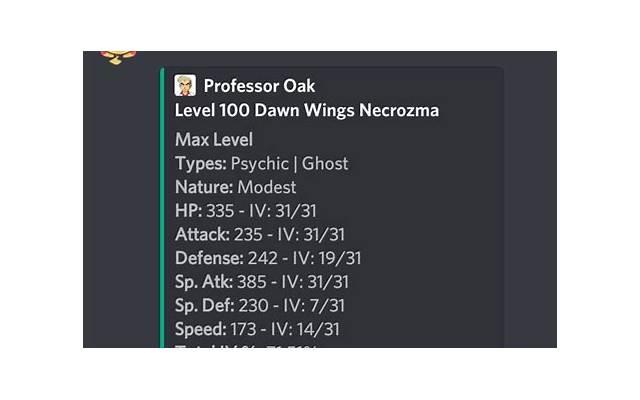640x400 pixels.
Task: Click the Ghost type text
Action: pyautogui.click(x=326, y=163)
